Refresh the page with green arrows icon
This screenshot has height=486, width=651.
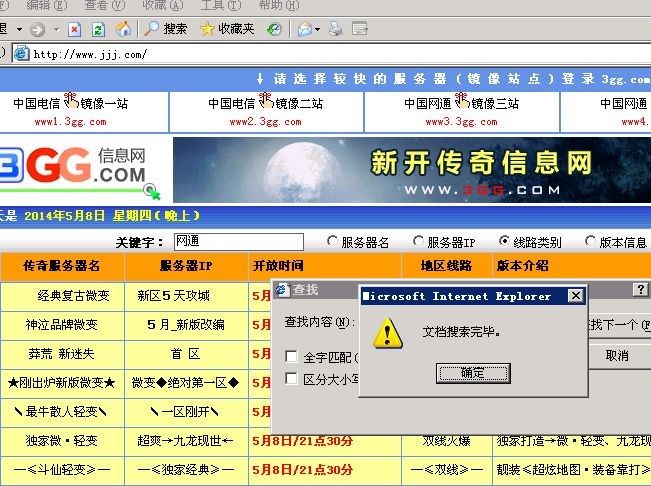tap(98, 29)
